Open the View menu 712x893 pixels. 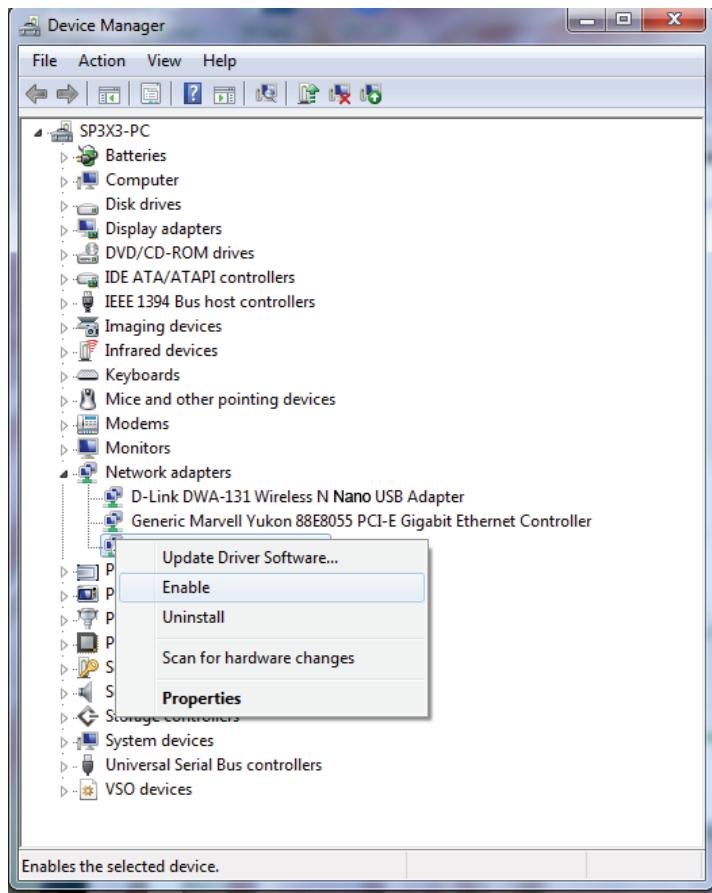coord(164,60)
